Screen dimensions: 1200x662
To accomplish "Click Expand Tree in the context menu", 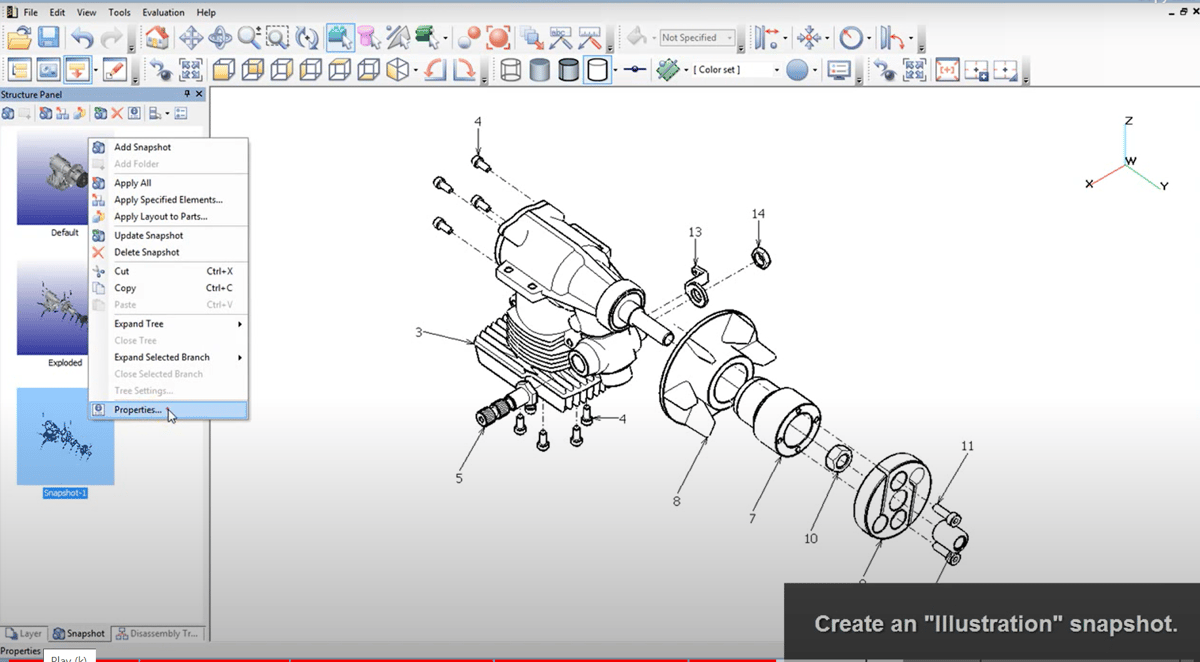I will pyautogui.click(x=139, y=323).
